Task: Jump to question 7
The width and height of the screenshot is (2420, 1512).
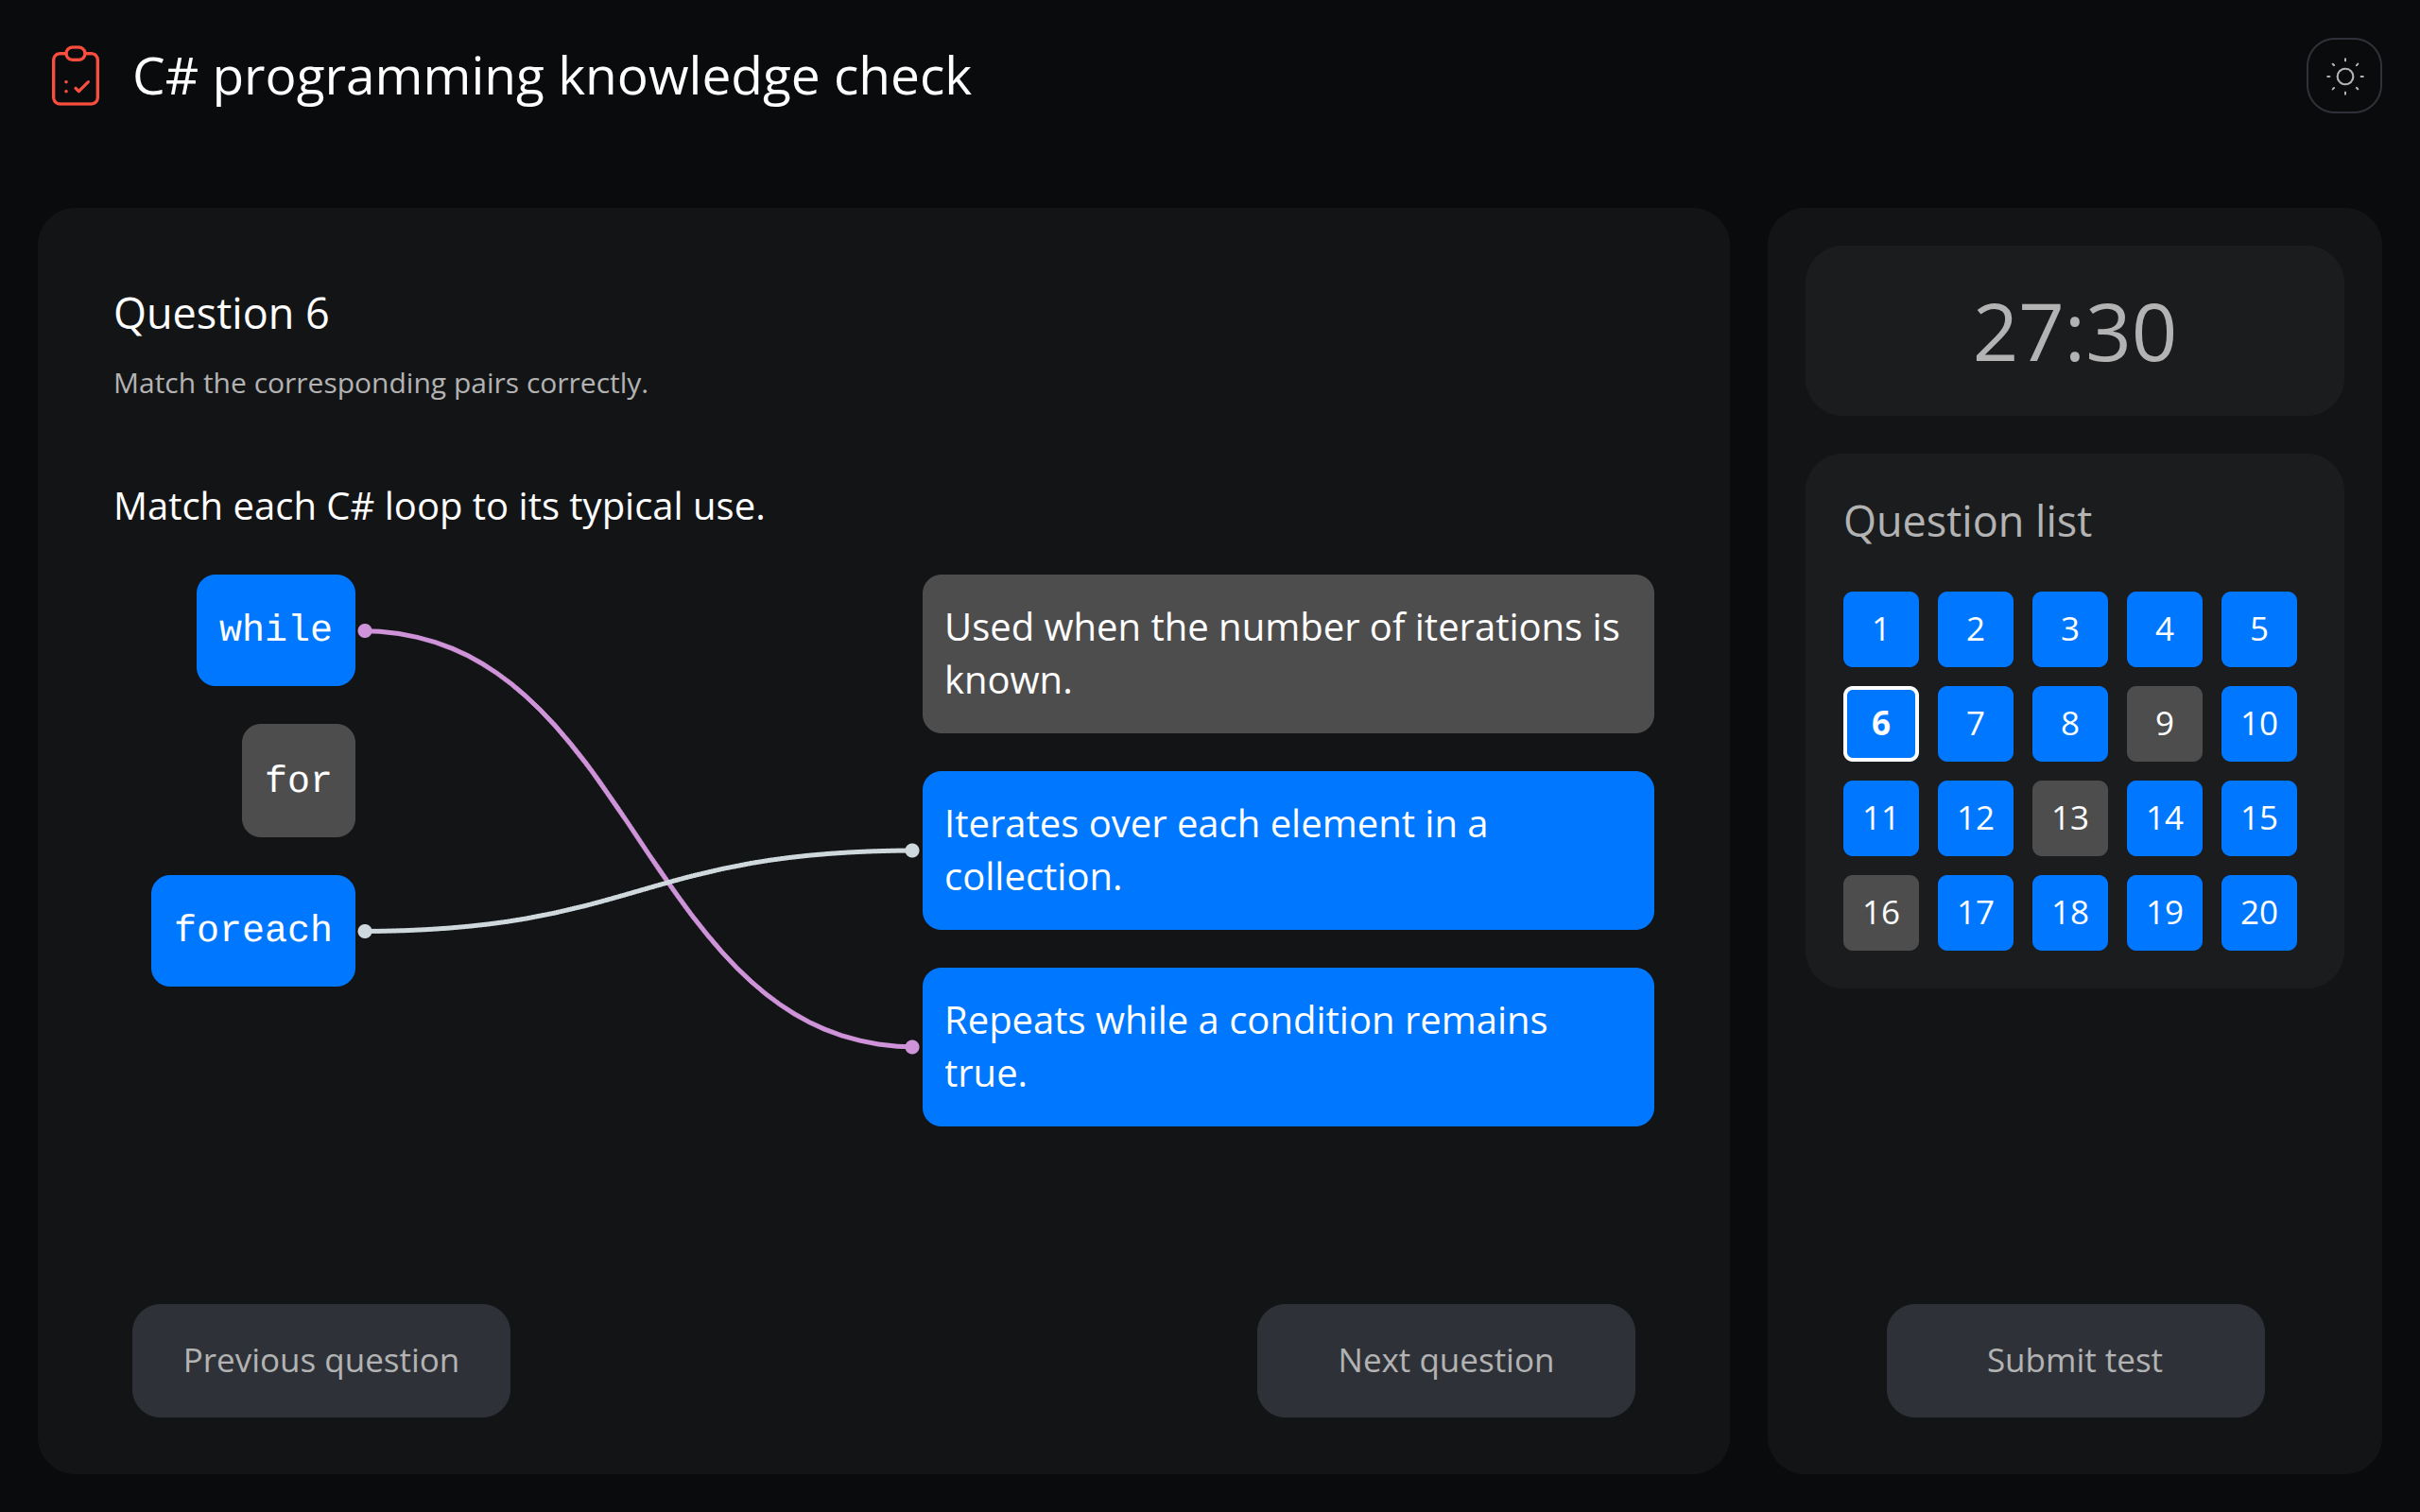Action: point(1975,724)
